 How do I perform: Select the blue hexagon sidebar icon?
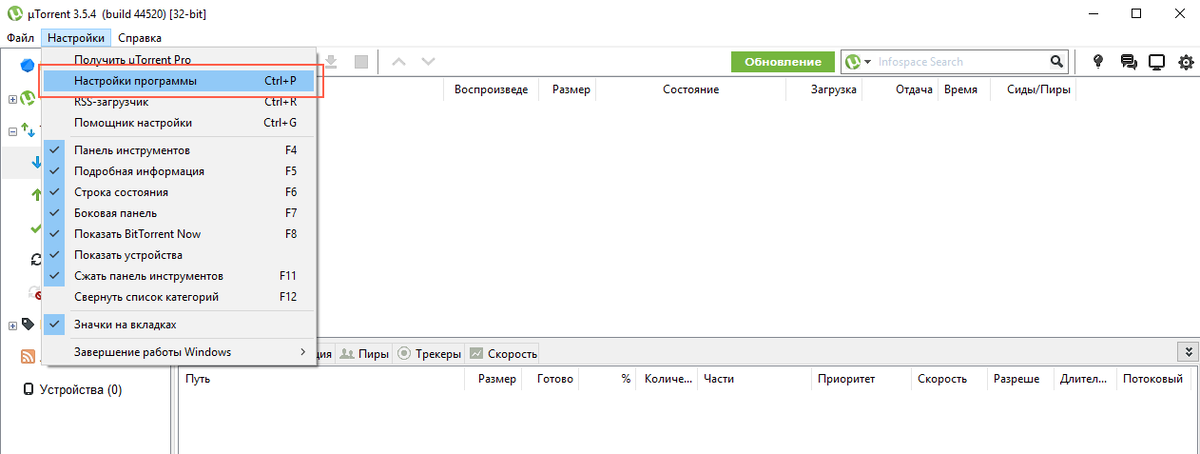pos(28,66)
